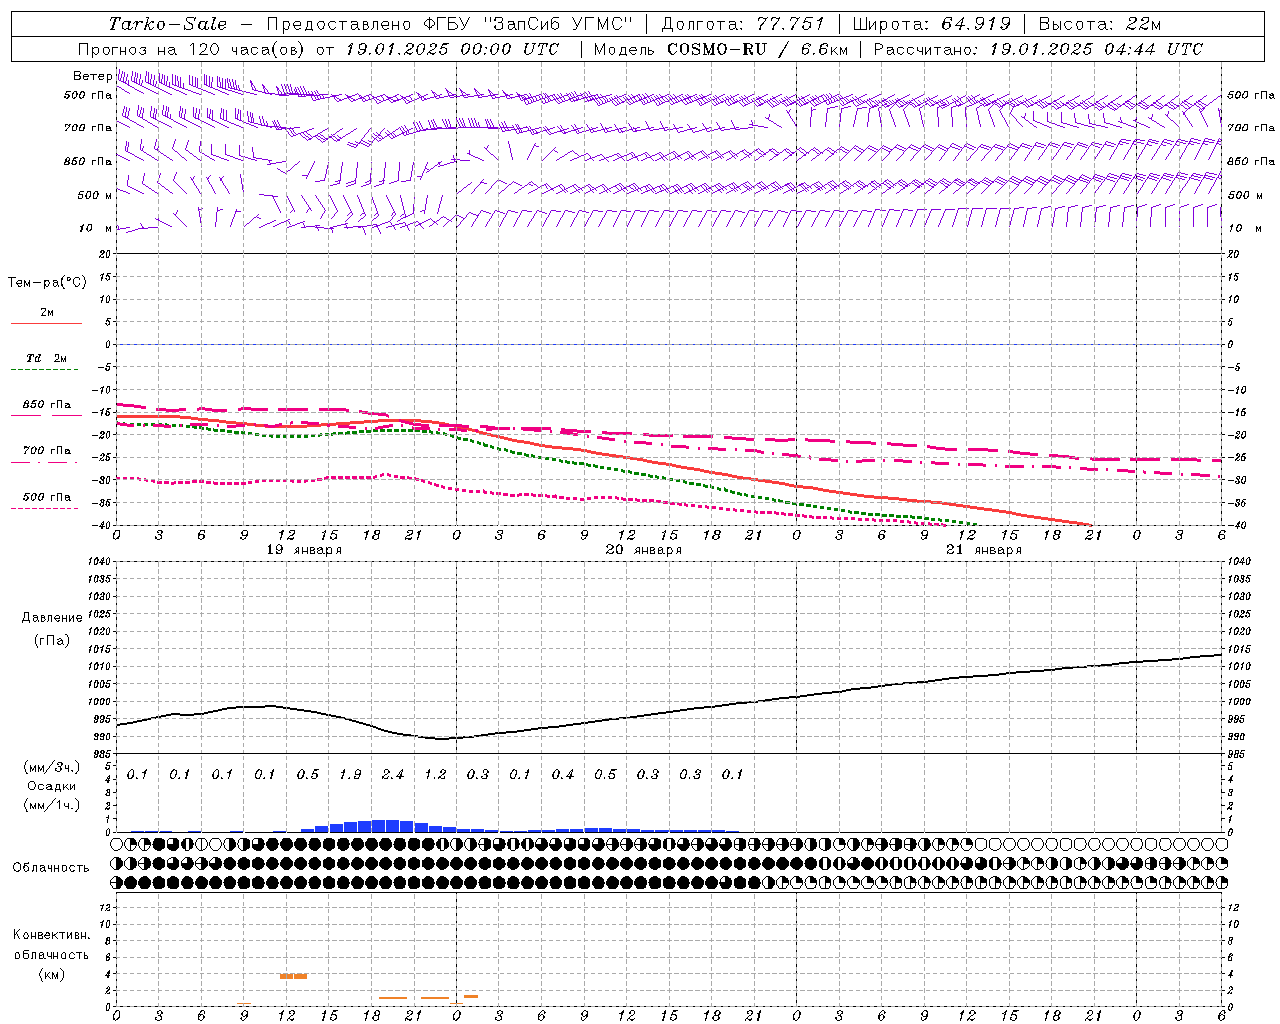Click the Прогноз на 120 часа(ов) text
Image resolution: width=1280 pixels, height=1024 pixels.
(x=191, y=49)
